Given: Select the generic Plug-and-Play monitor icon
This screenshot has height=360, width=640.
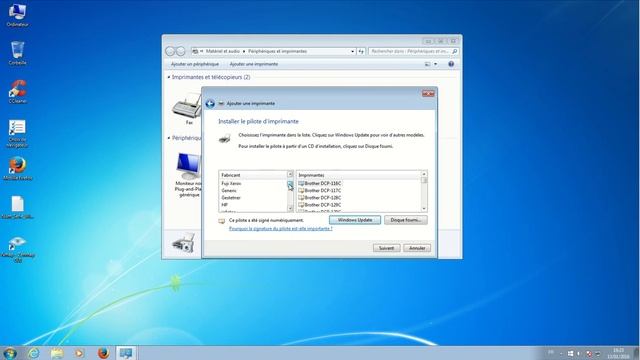Looking at the screenshot, I should [188, 175].
